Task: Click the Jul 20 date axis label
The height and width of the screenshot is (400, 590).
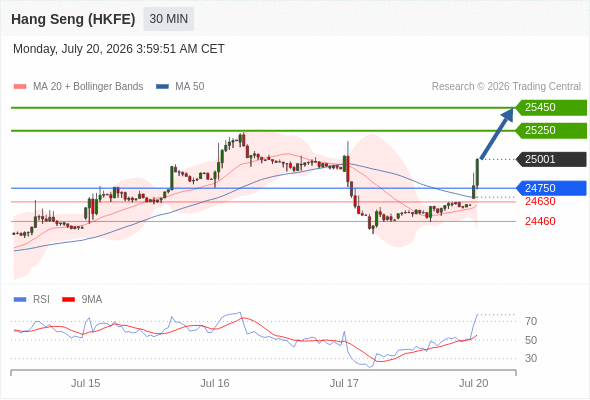Action: coord(473,383)
